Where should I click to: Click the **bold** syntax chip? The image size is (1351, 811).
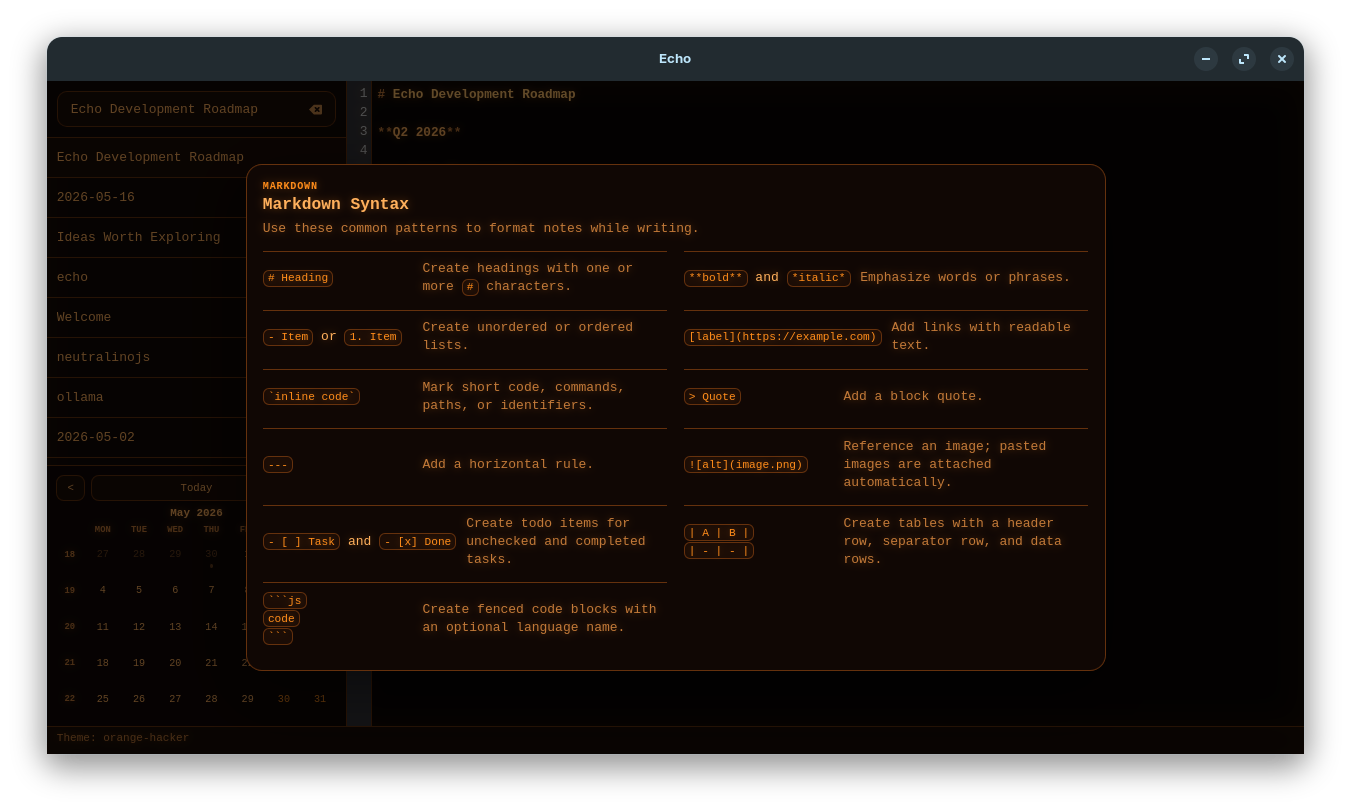coord(716,278)
